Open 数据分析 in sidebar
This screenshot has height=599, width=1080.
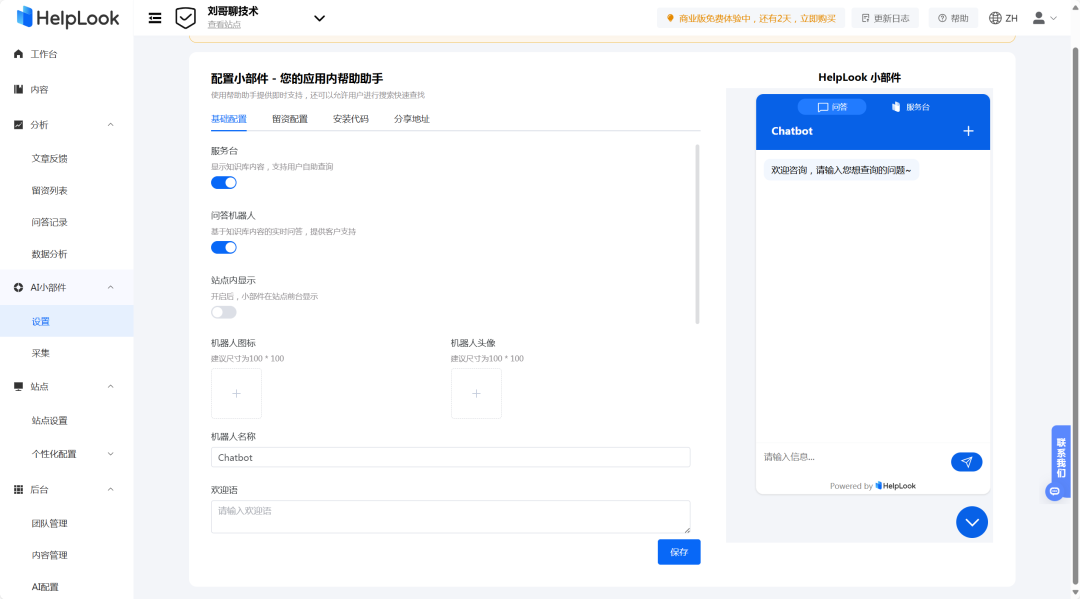tap(50, 254)
